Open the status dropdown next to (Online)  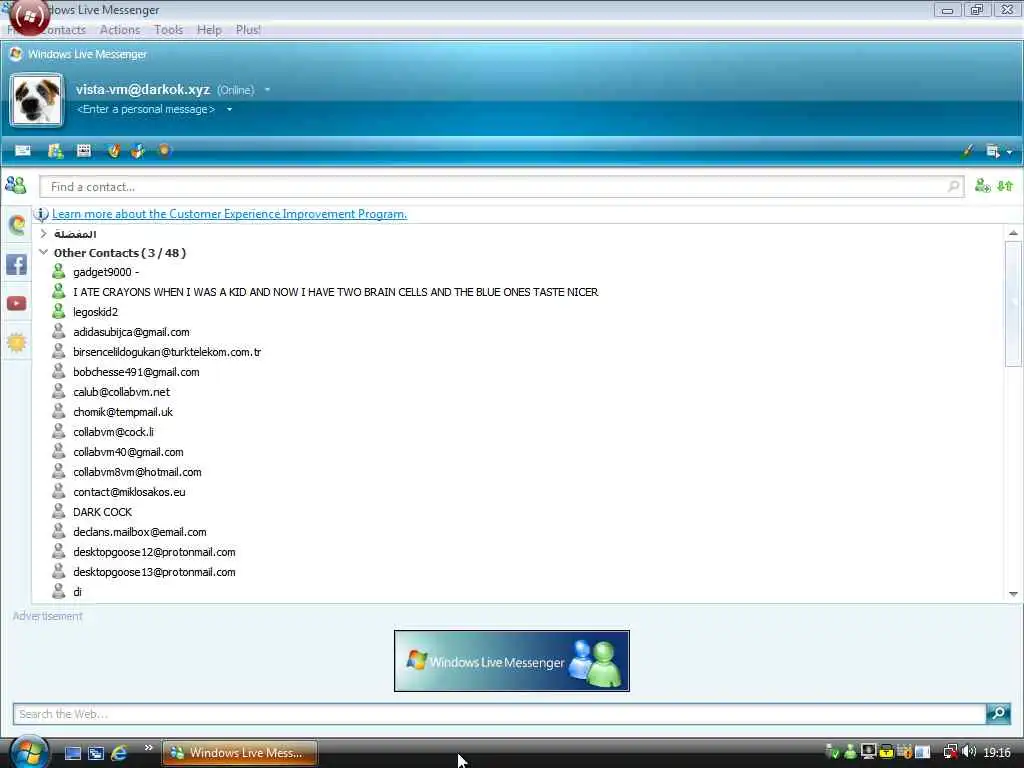[267, 89]
